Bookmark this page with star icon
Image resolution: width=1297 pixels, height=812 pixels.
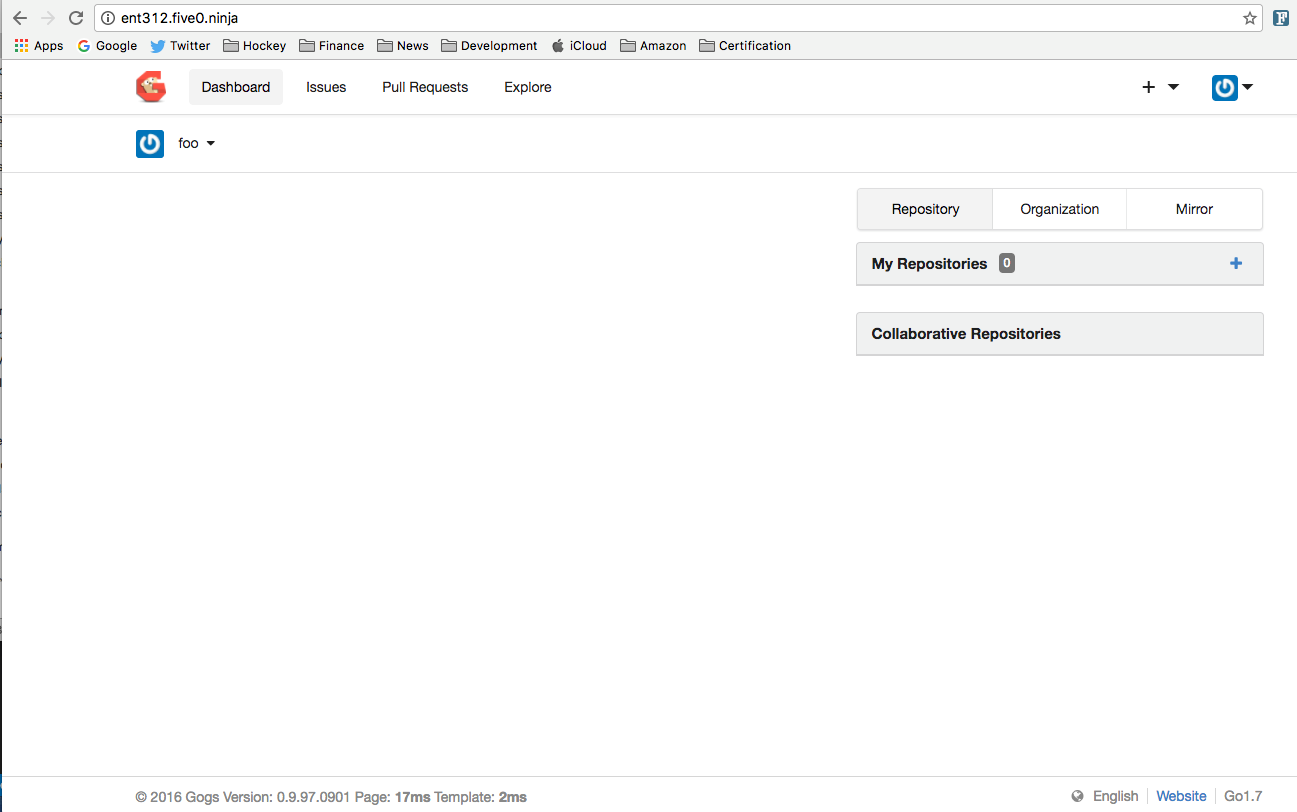[1250, 18]
